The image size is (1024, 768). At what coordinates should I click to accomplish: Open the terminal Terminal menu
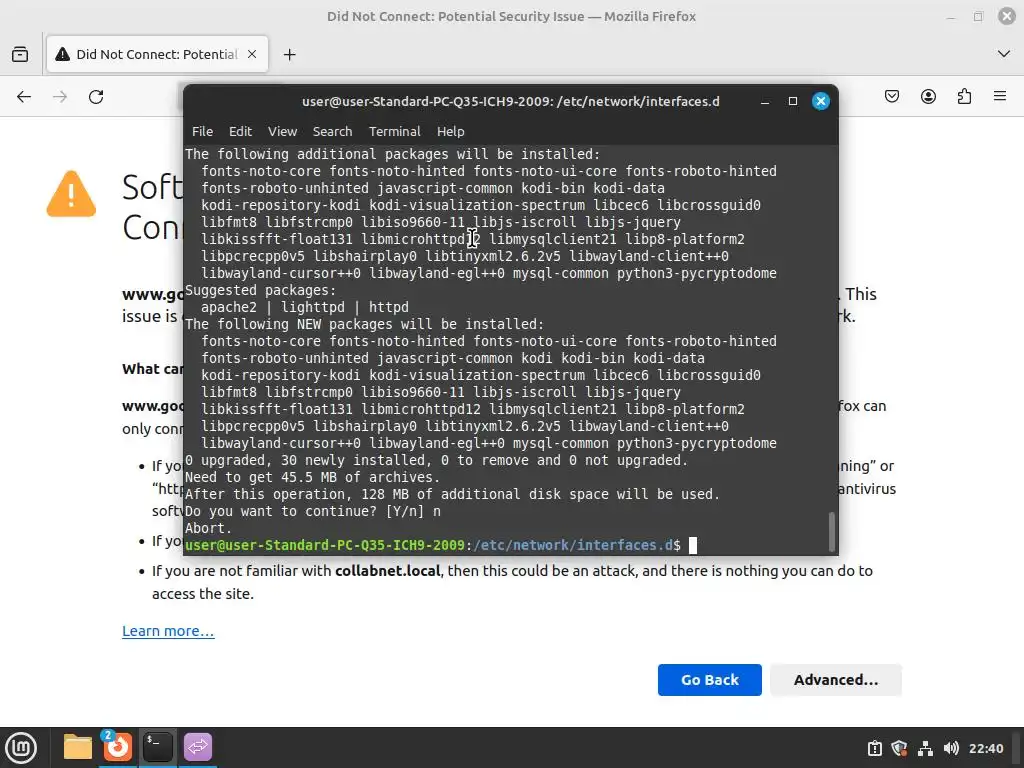[394, 131]
